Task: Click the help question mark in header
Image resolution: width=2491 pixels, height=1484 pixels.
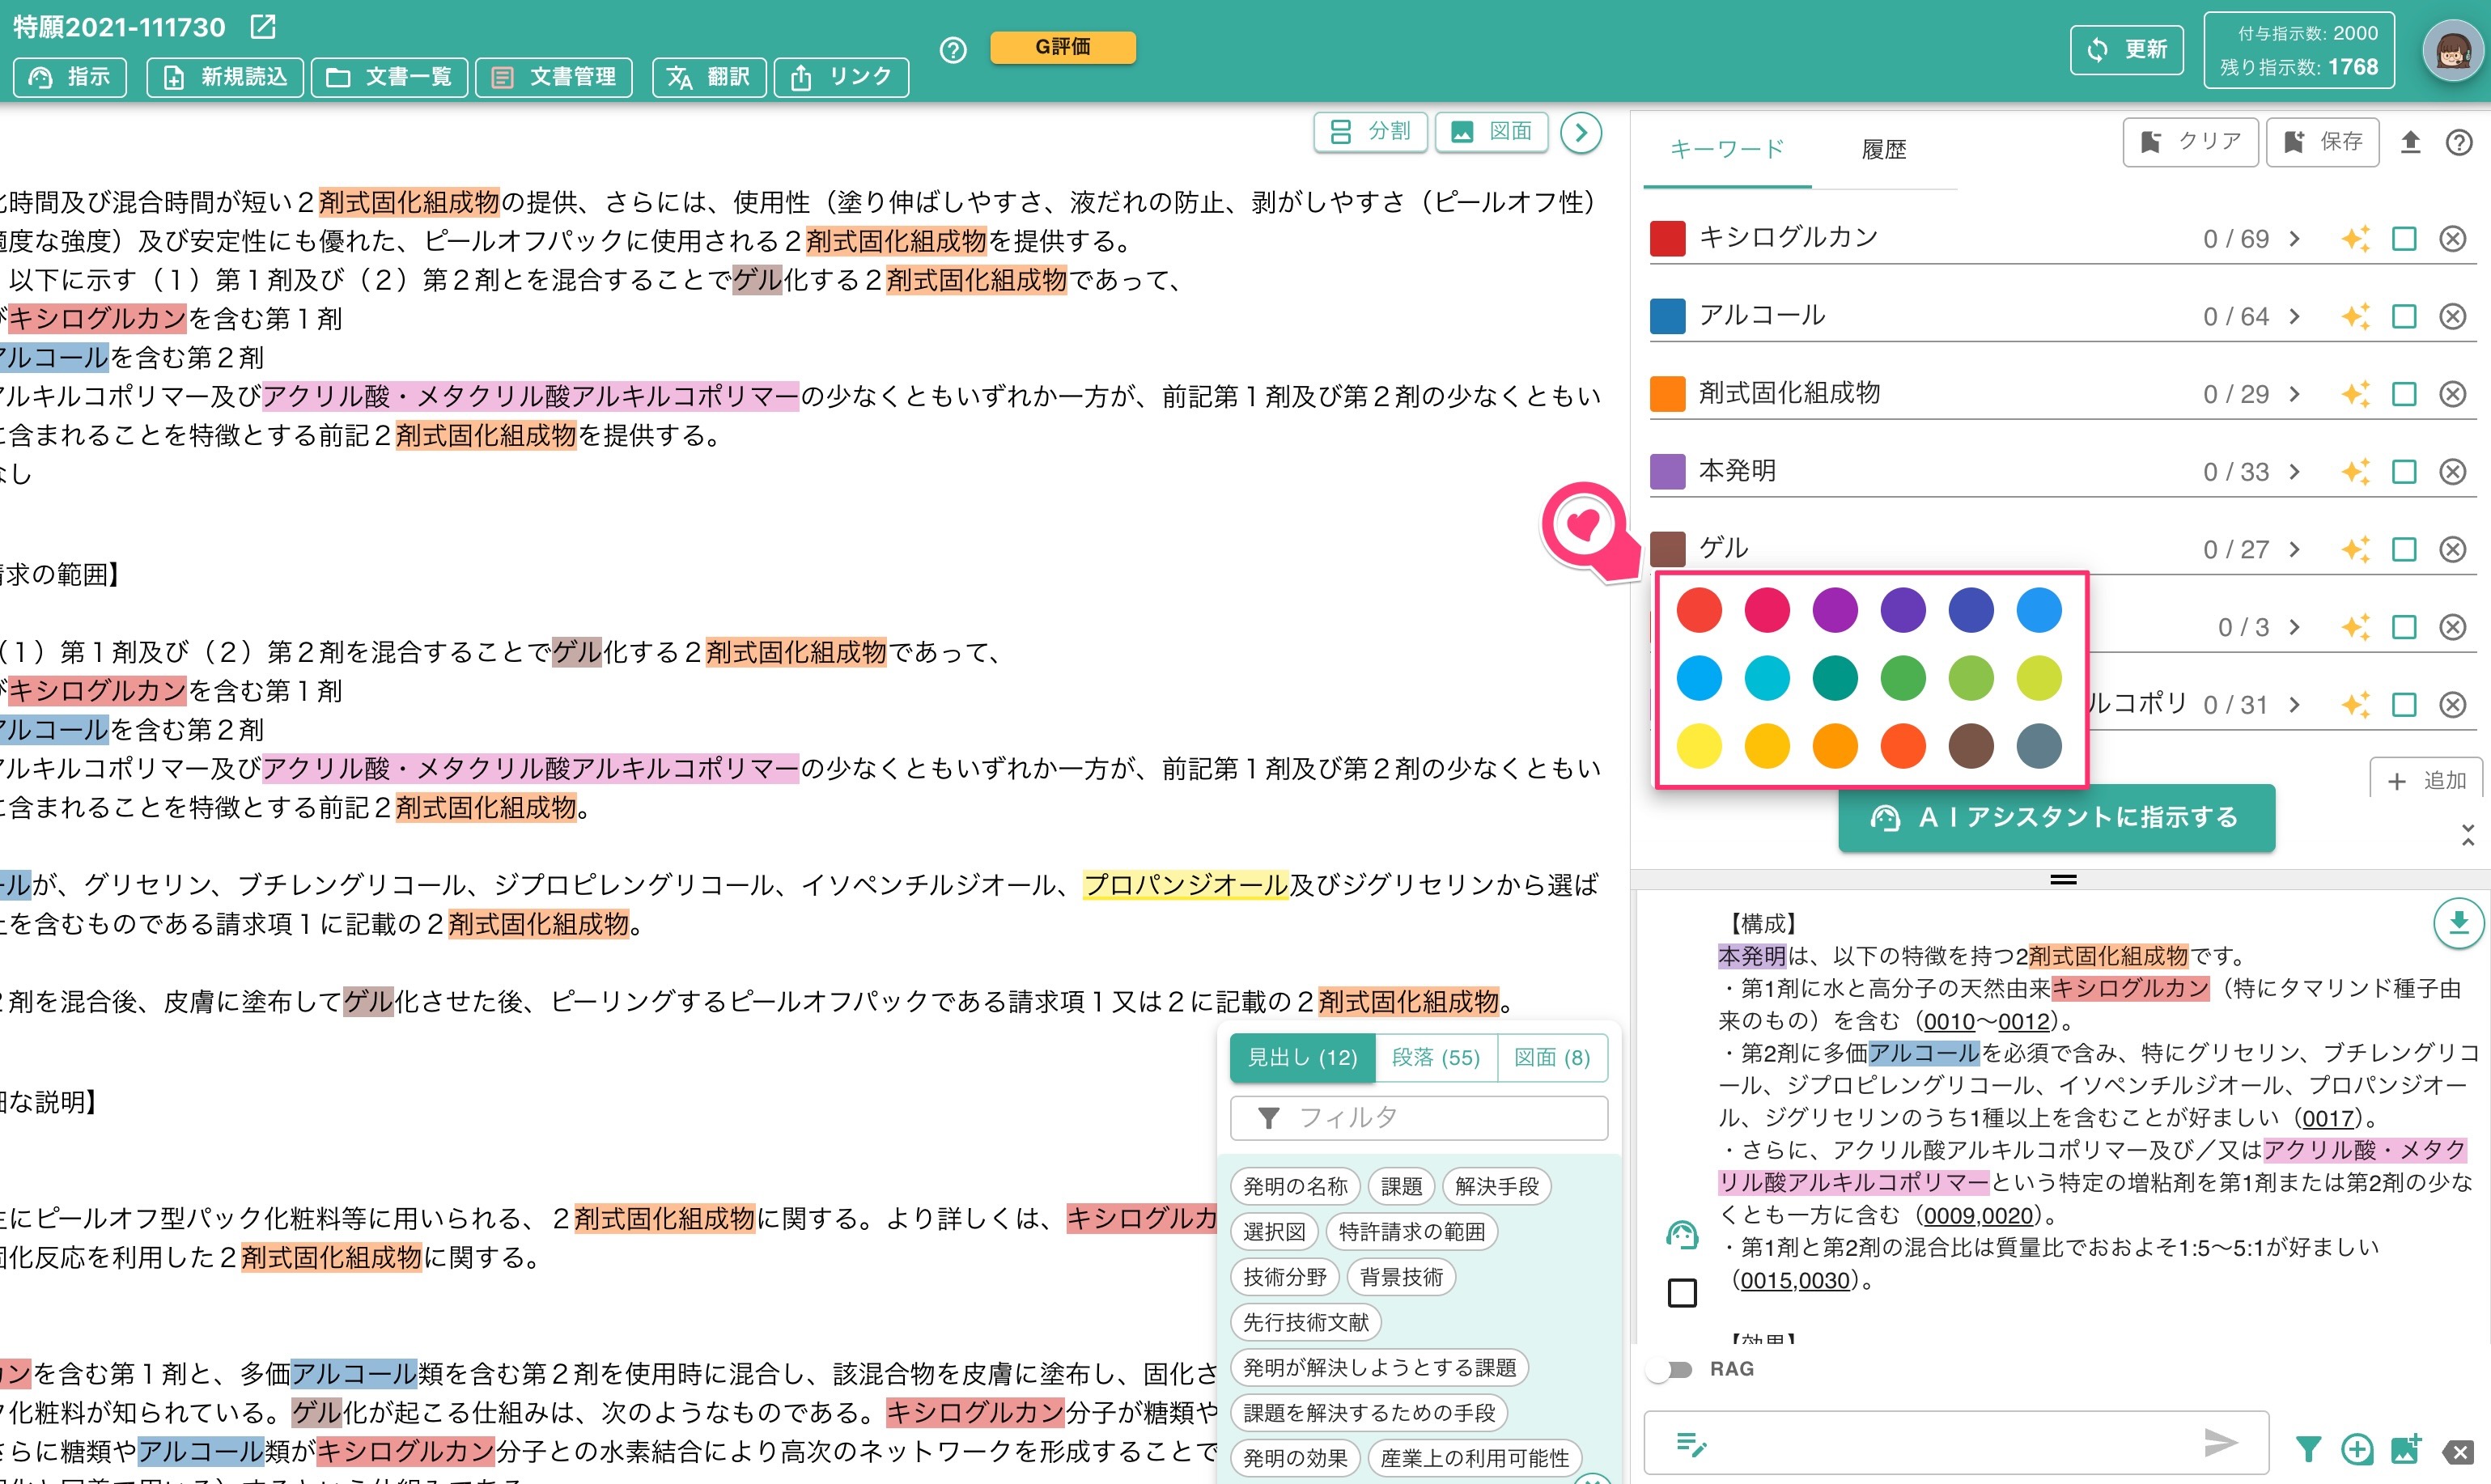Action: (953, 49)
